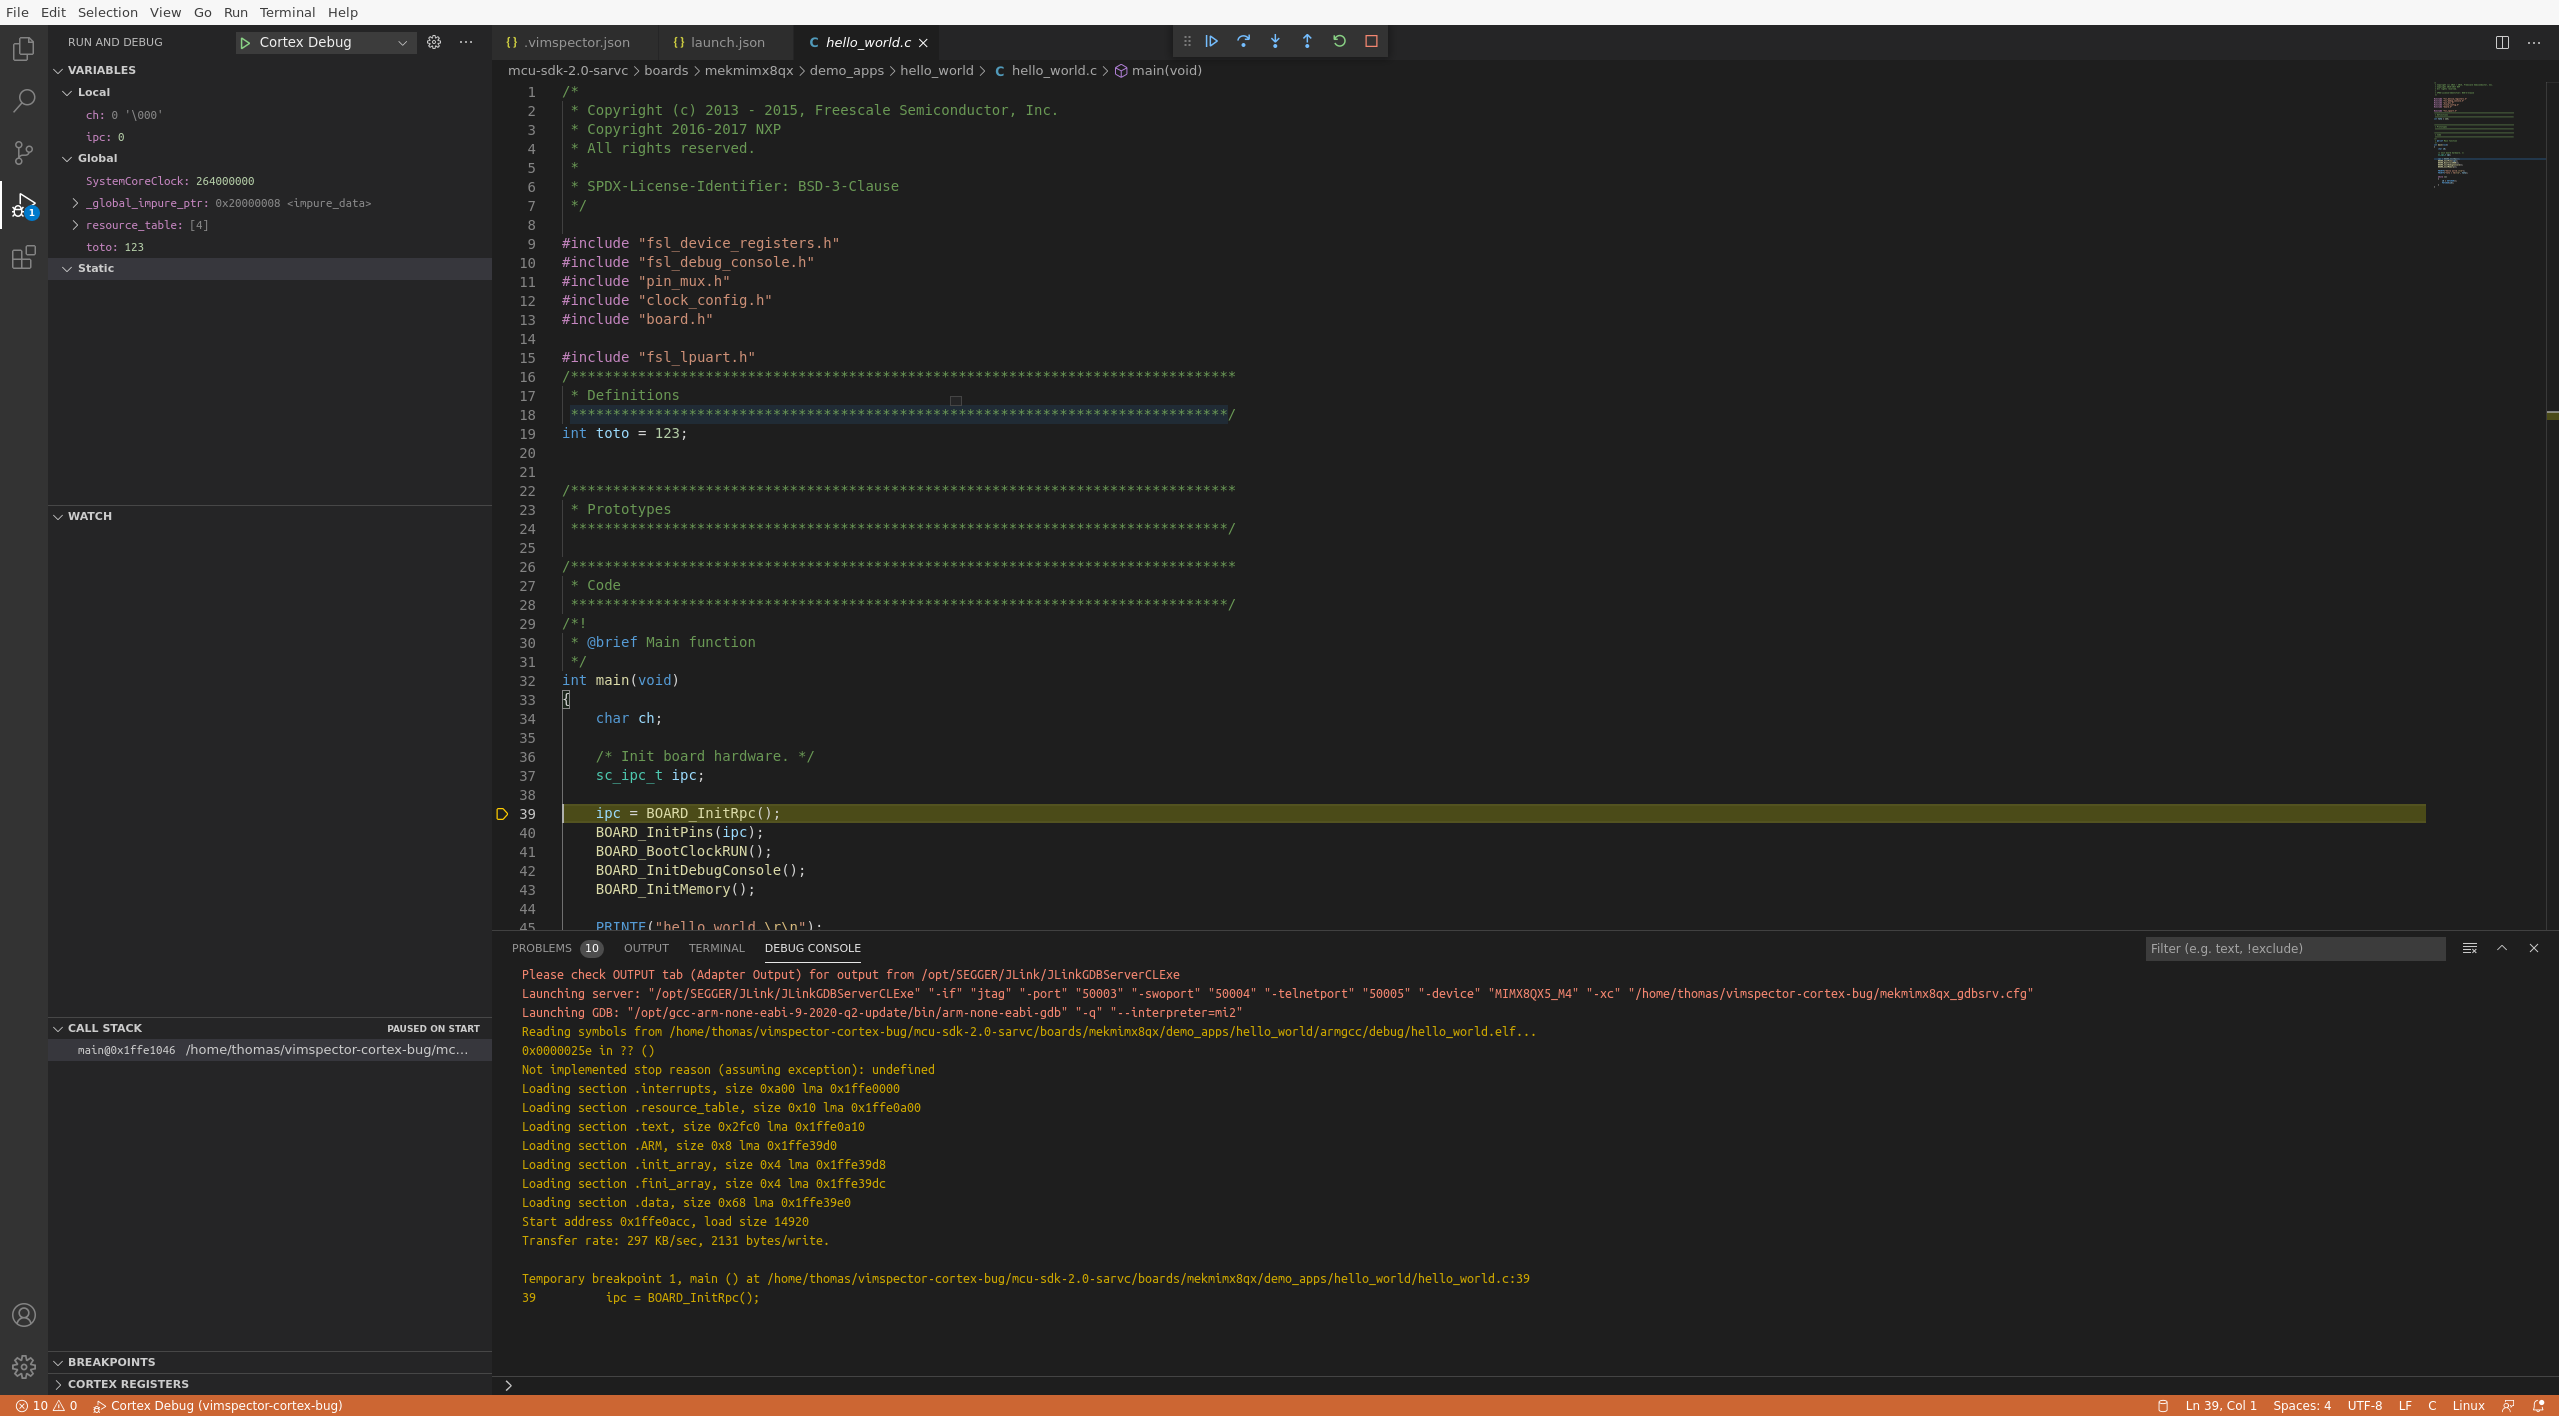Viewport: 2559px width, 1416px height.
Task: Click the Step Into debug icon
Action: [x=1275, y=41]
